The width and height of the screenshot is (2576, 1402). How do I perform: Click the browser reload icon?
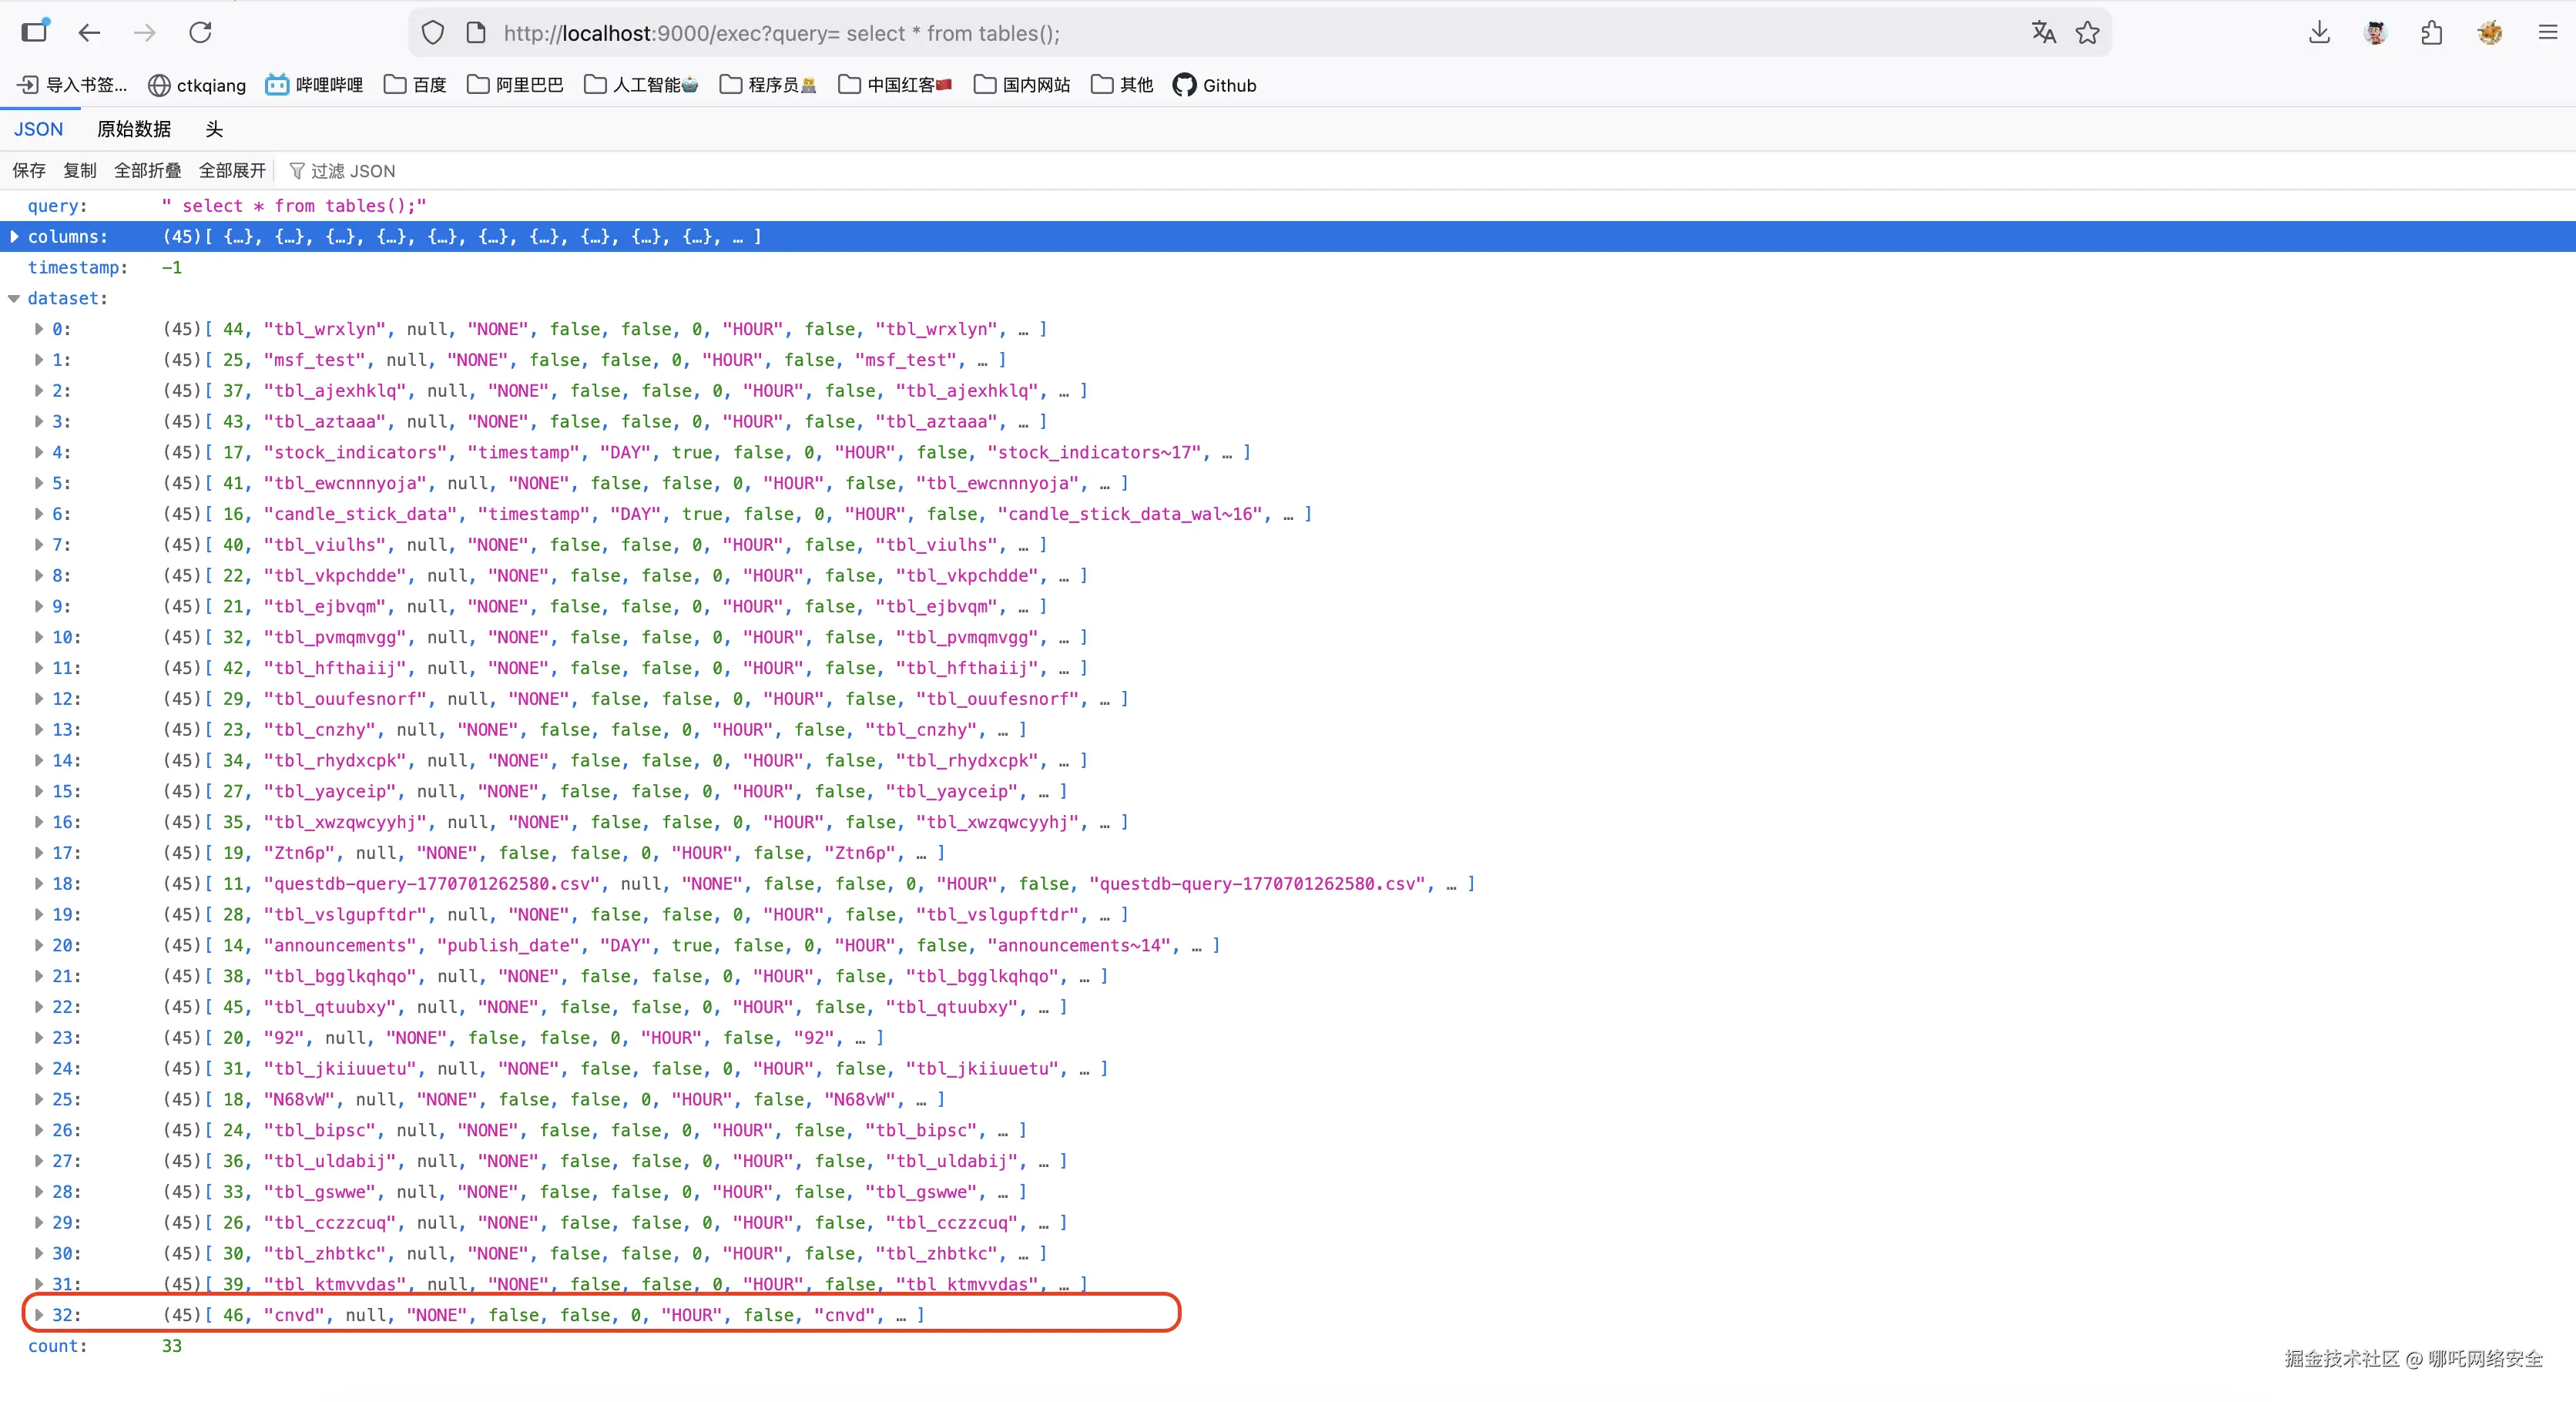[200, 33]
